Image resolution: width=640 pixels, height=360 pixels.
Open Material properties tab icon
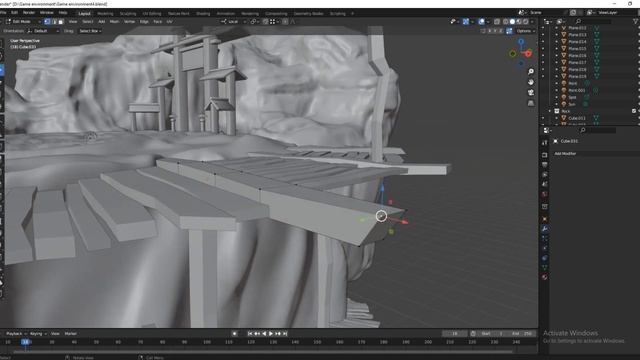pos(544,277)
